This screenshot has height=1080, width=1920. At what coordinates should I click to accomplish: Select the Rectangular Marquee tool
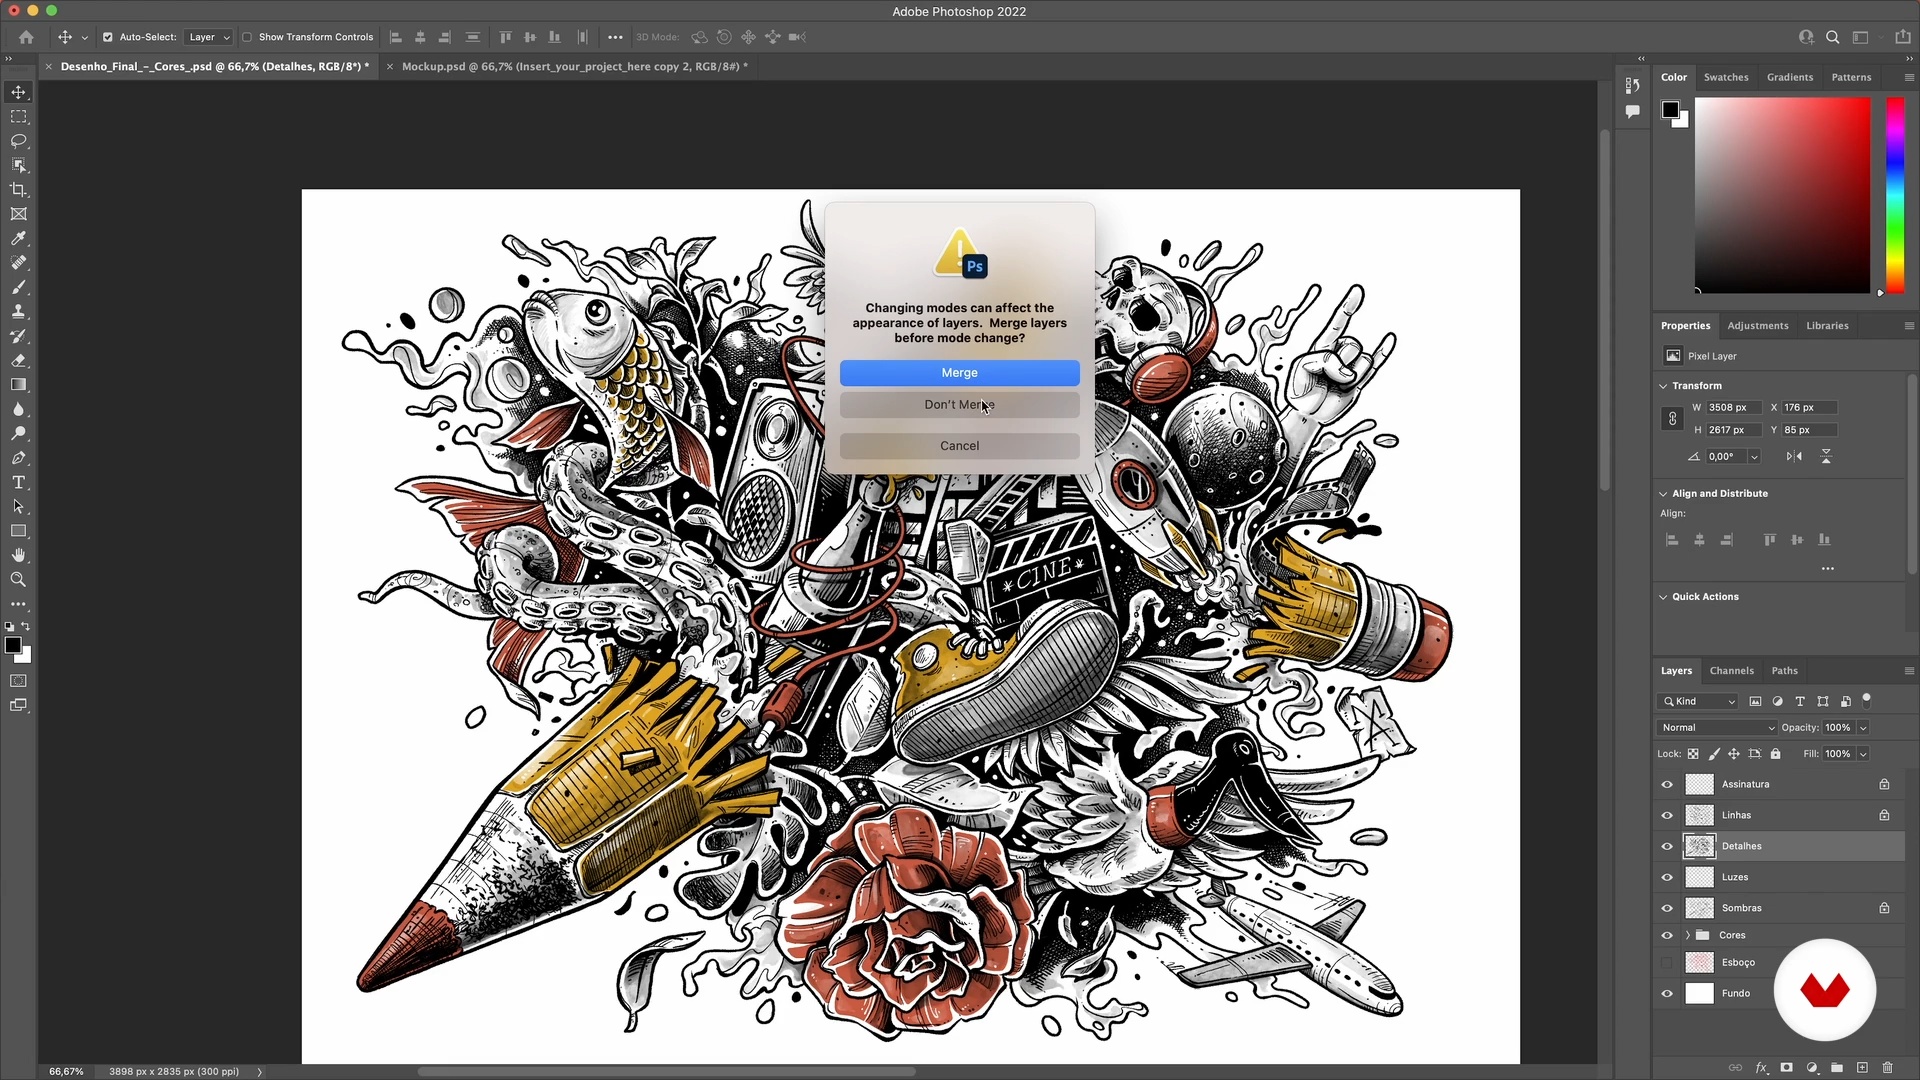click(x=18, y=117)
